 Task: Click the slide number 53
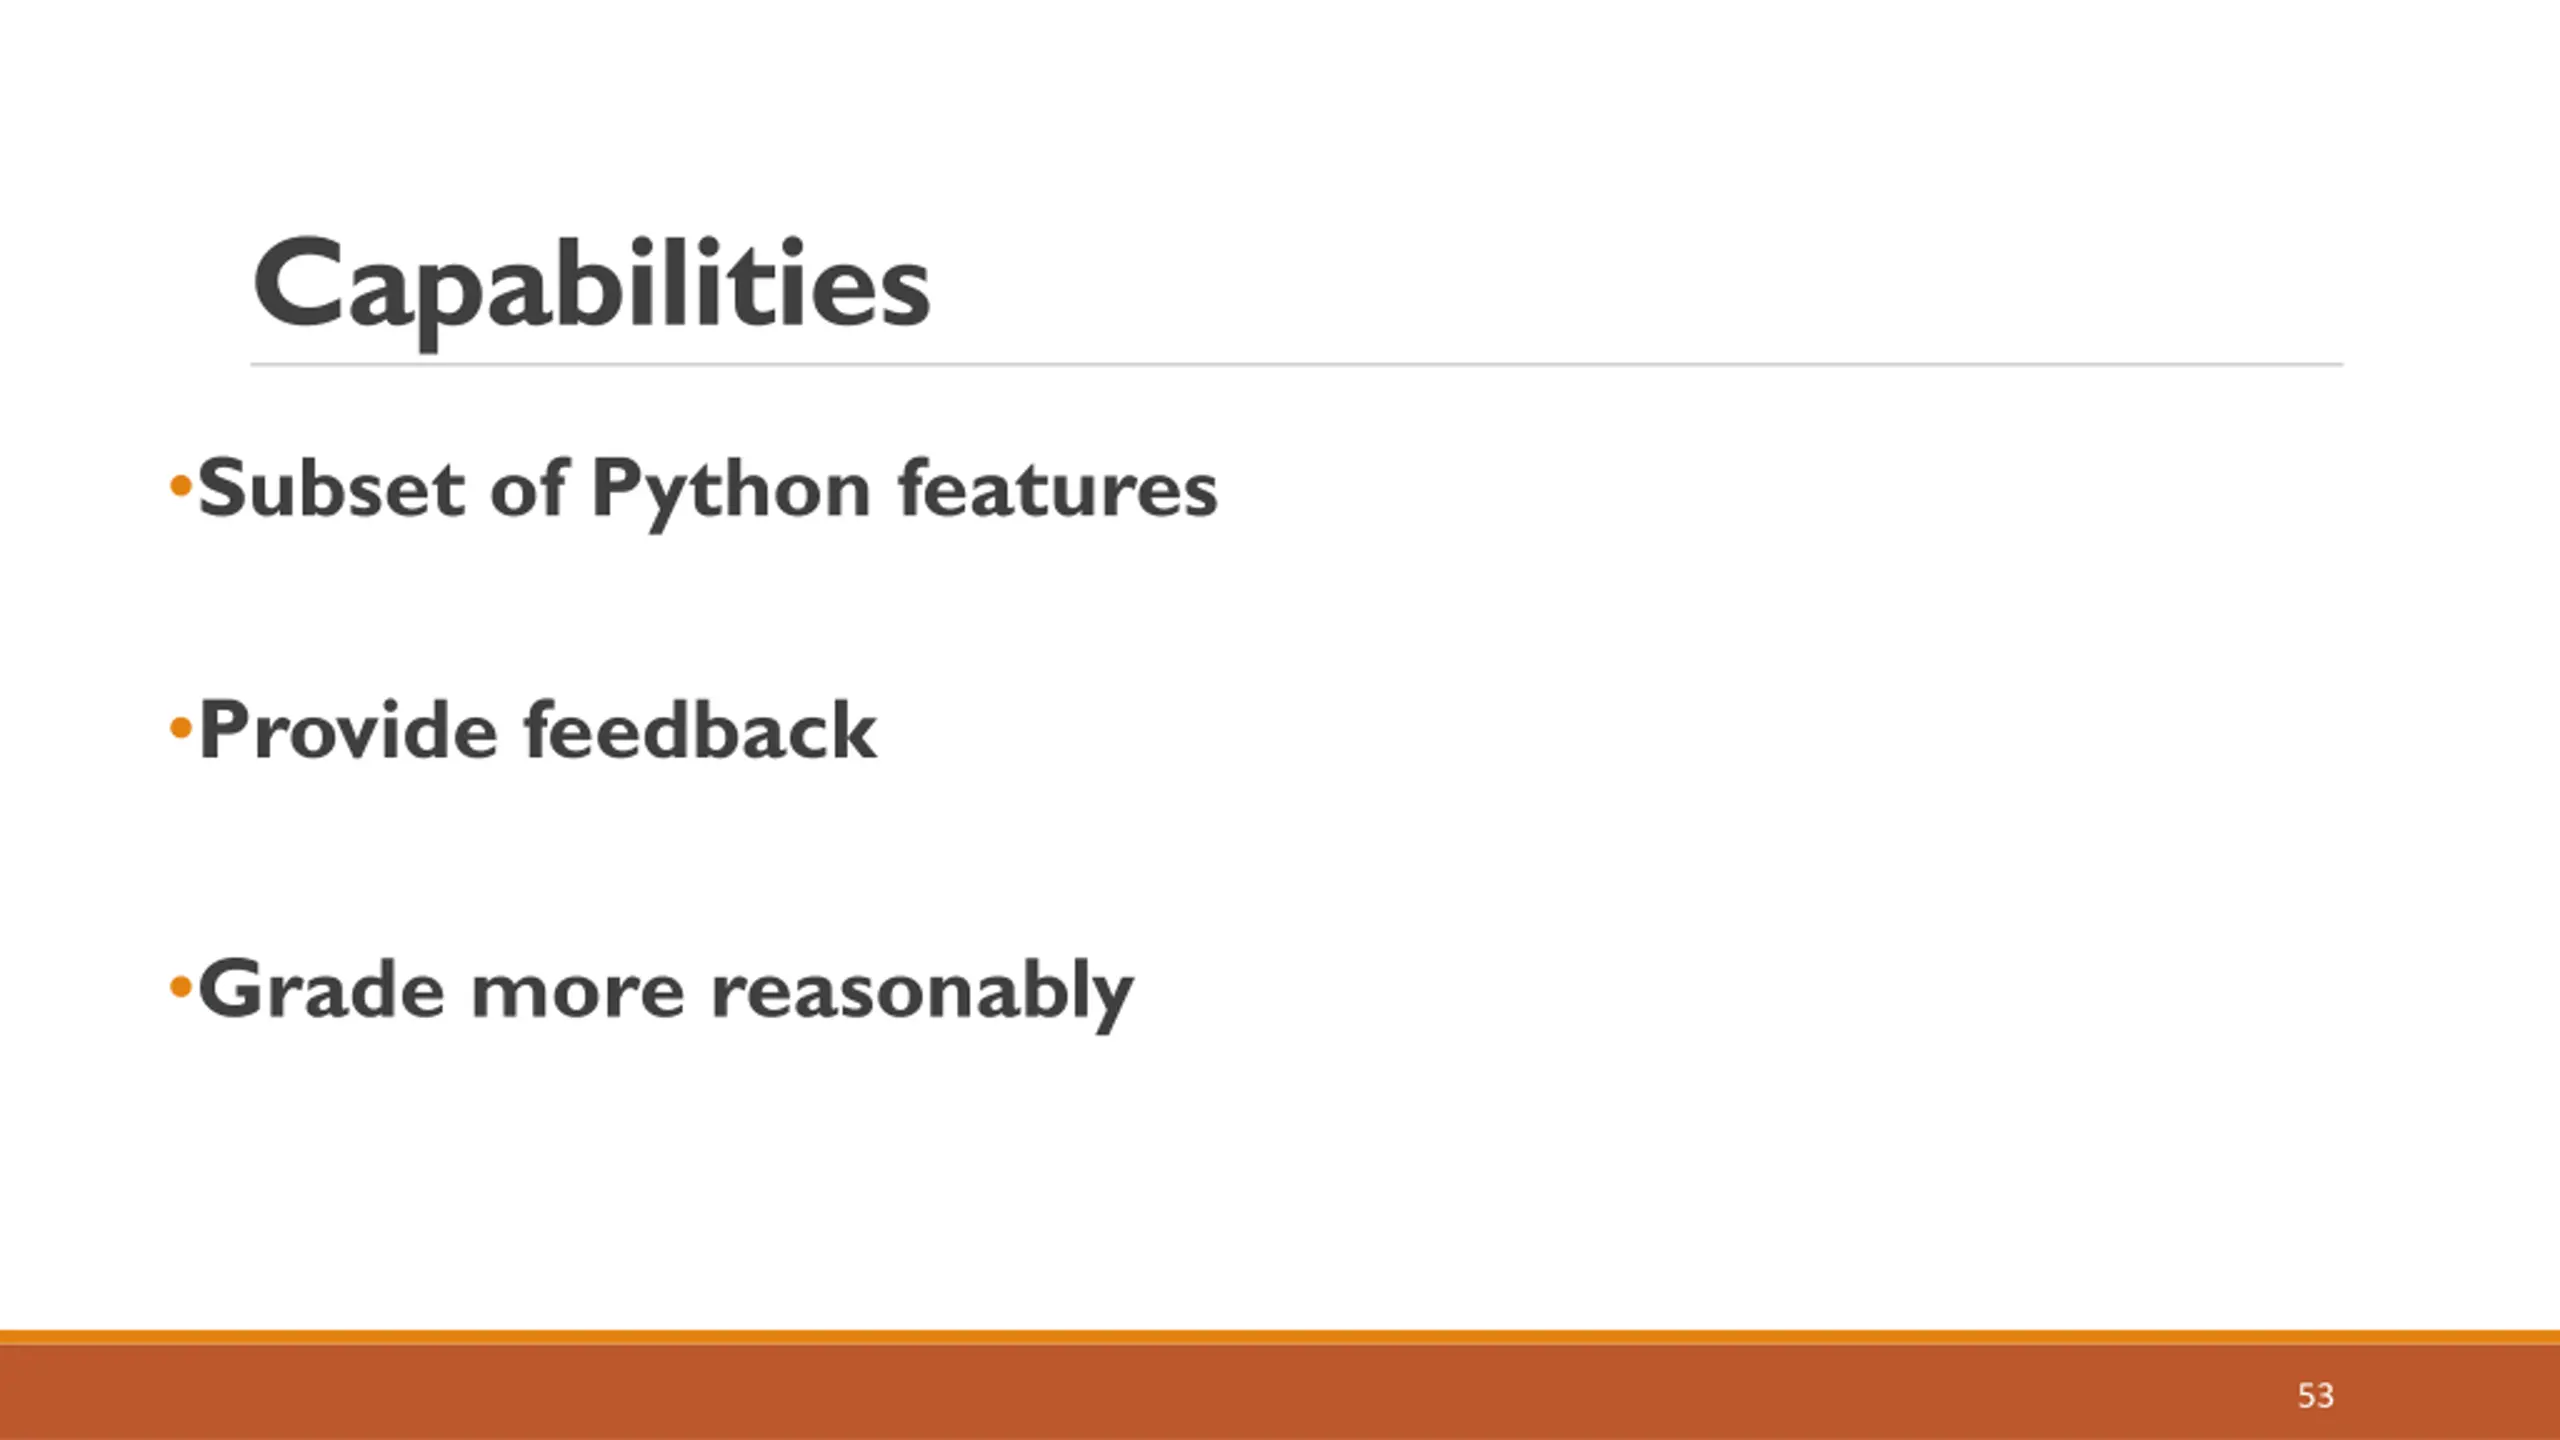pos(2315,1395)
